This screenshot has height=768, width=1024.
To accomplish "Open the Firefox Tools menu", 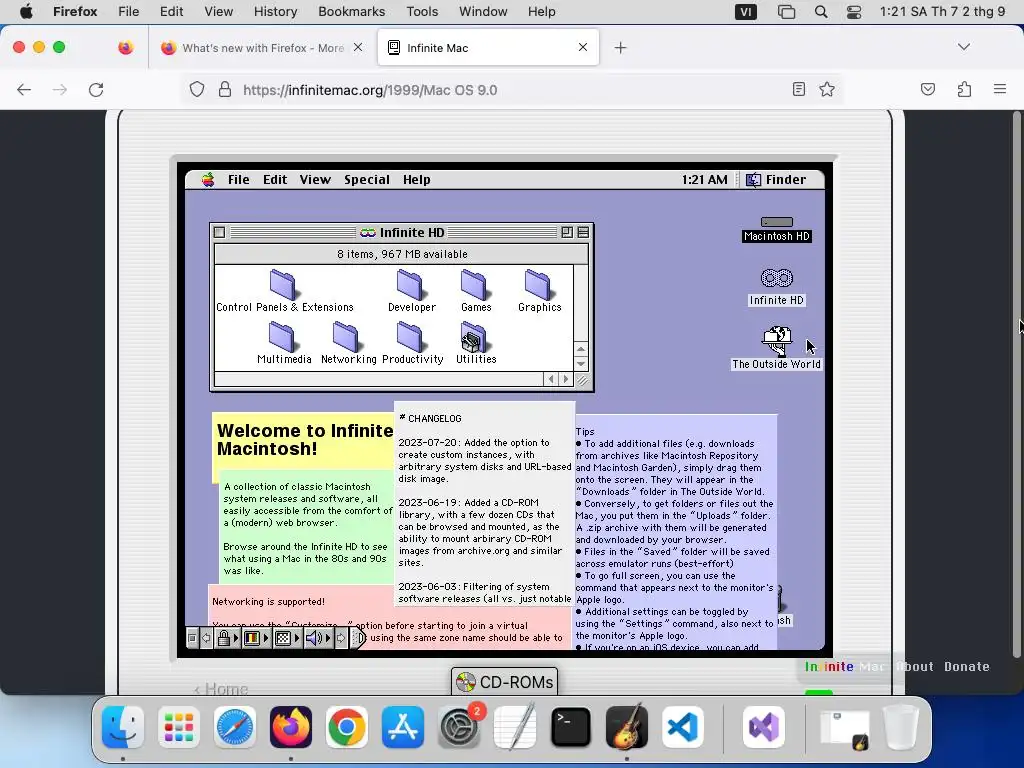I will click(x=422, y=12).
